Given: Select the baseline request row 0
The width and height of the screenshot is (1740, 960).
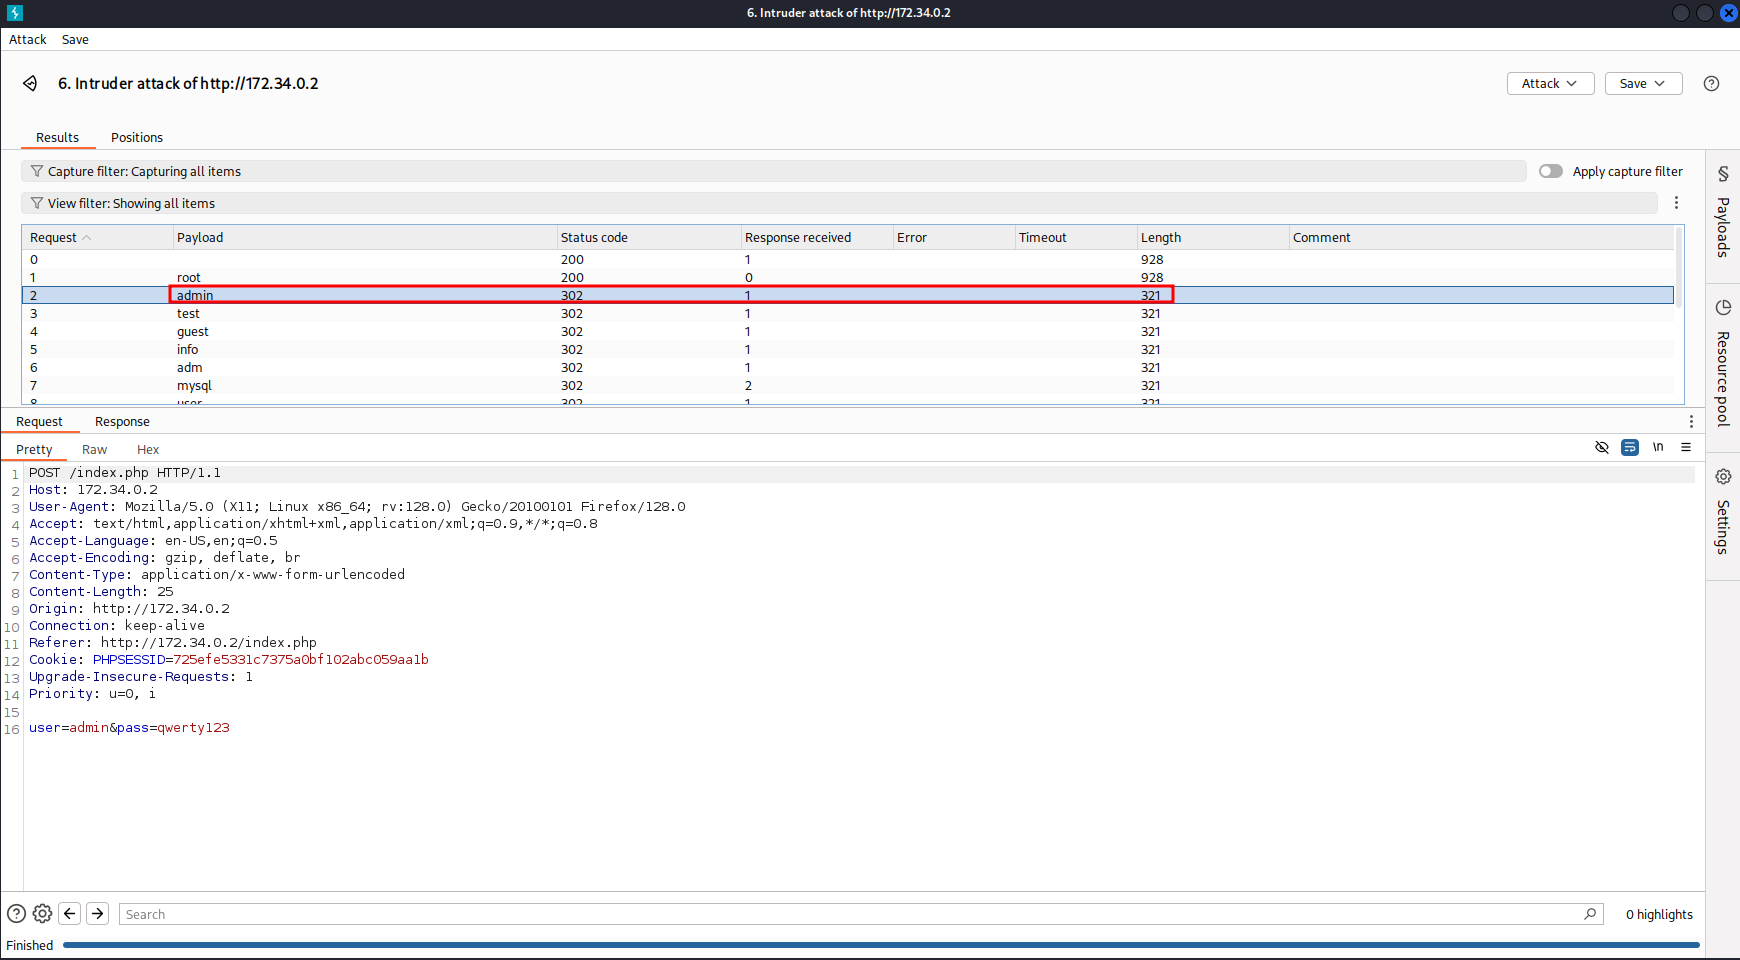Looking at the screenshot, I should [848, 259].
